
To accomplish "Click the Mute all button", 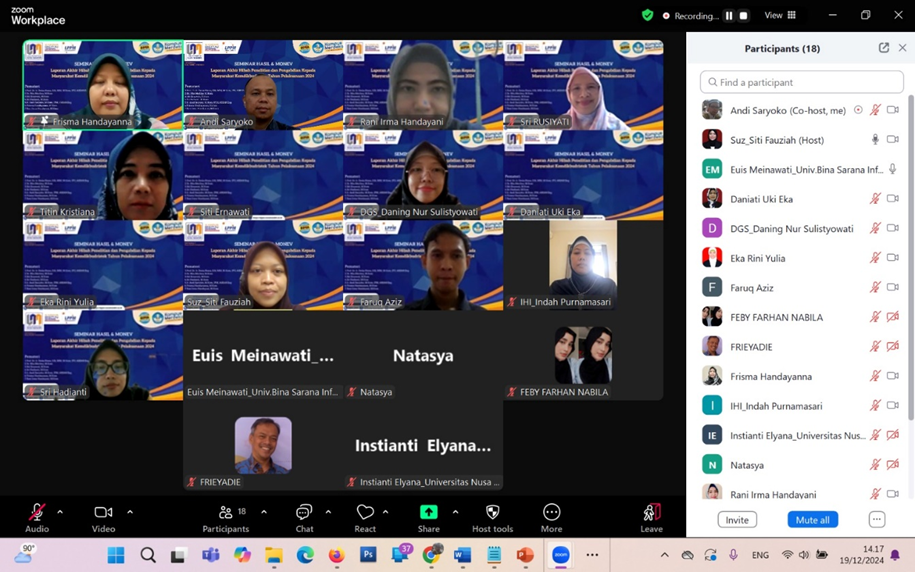I will click(812, 520).
